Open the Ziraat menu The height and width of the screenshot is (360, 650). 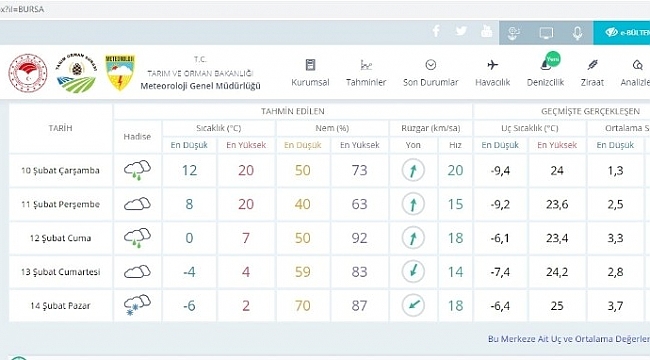pos(592,73)
